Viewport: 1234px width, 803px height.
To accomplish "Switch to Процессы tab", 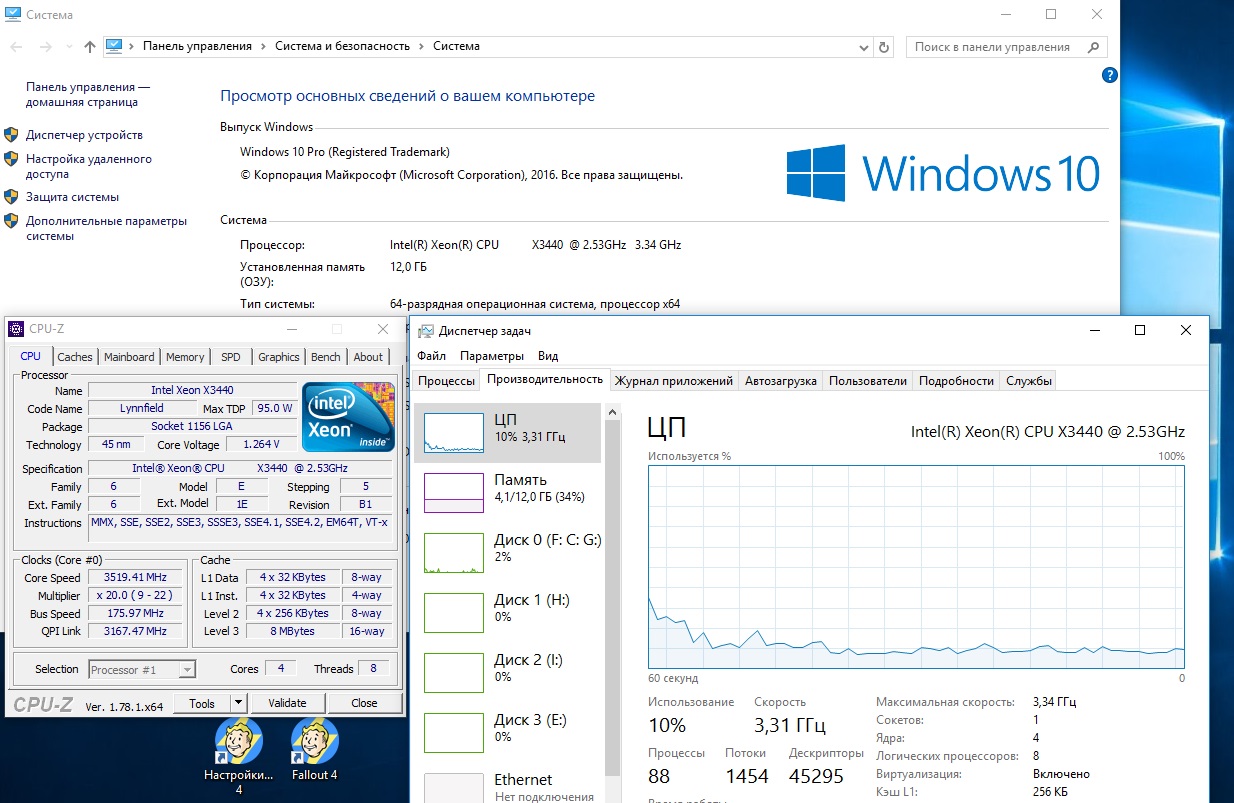I will point(446,381).
